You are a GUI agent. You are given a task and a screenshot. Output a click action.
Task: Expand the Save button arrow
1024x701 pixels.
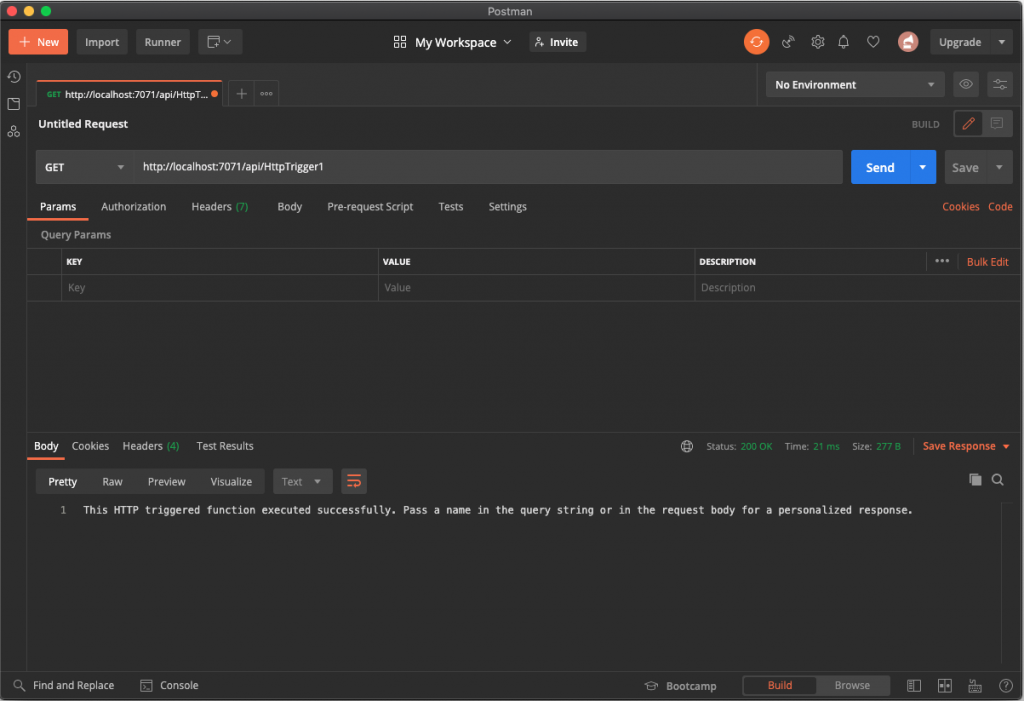(x=999, y=167)
